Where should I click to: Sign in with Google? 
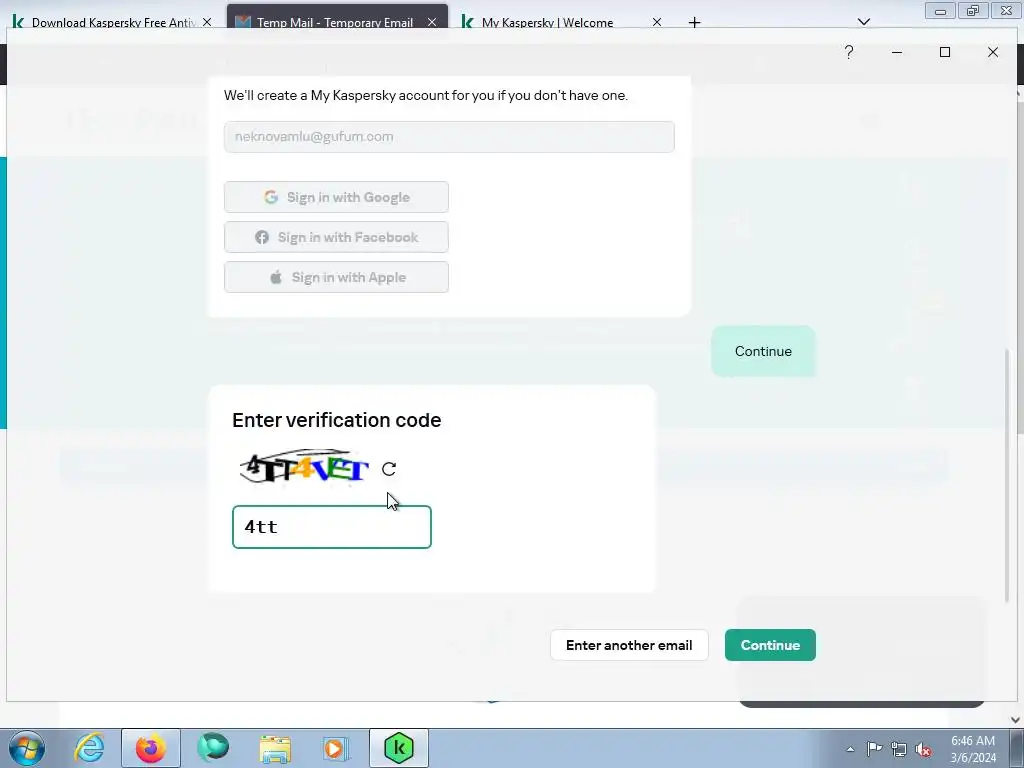(x=336, y=197)
